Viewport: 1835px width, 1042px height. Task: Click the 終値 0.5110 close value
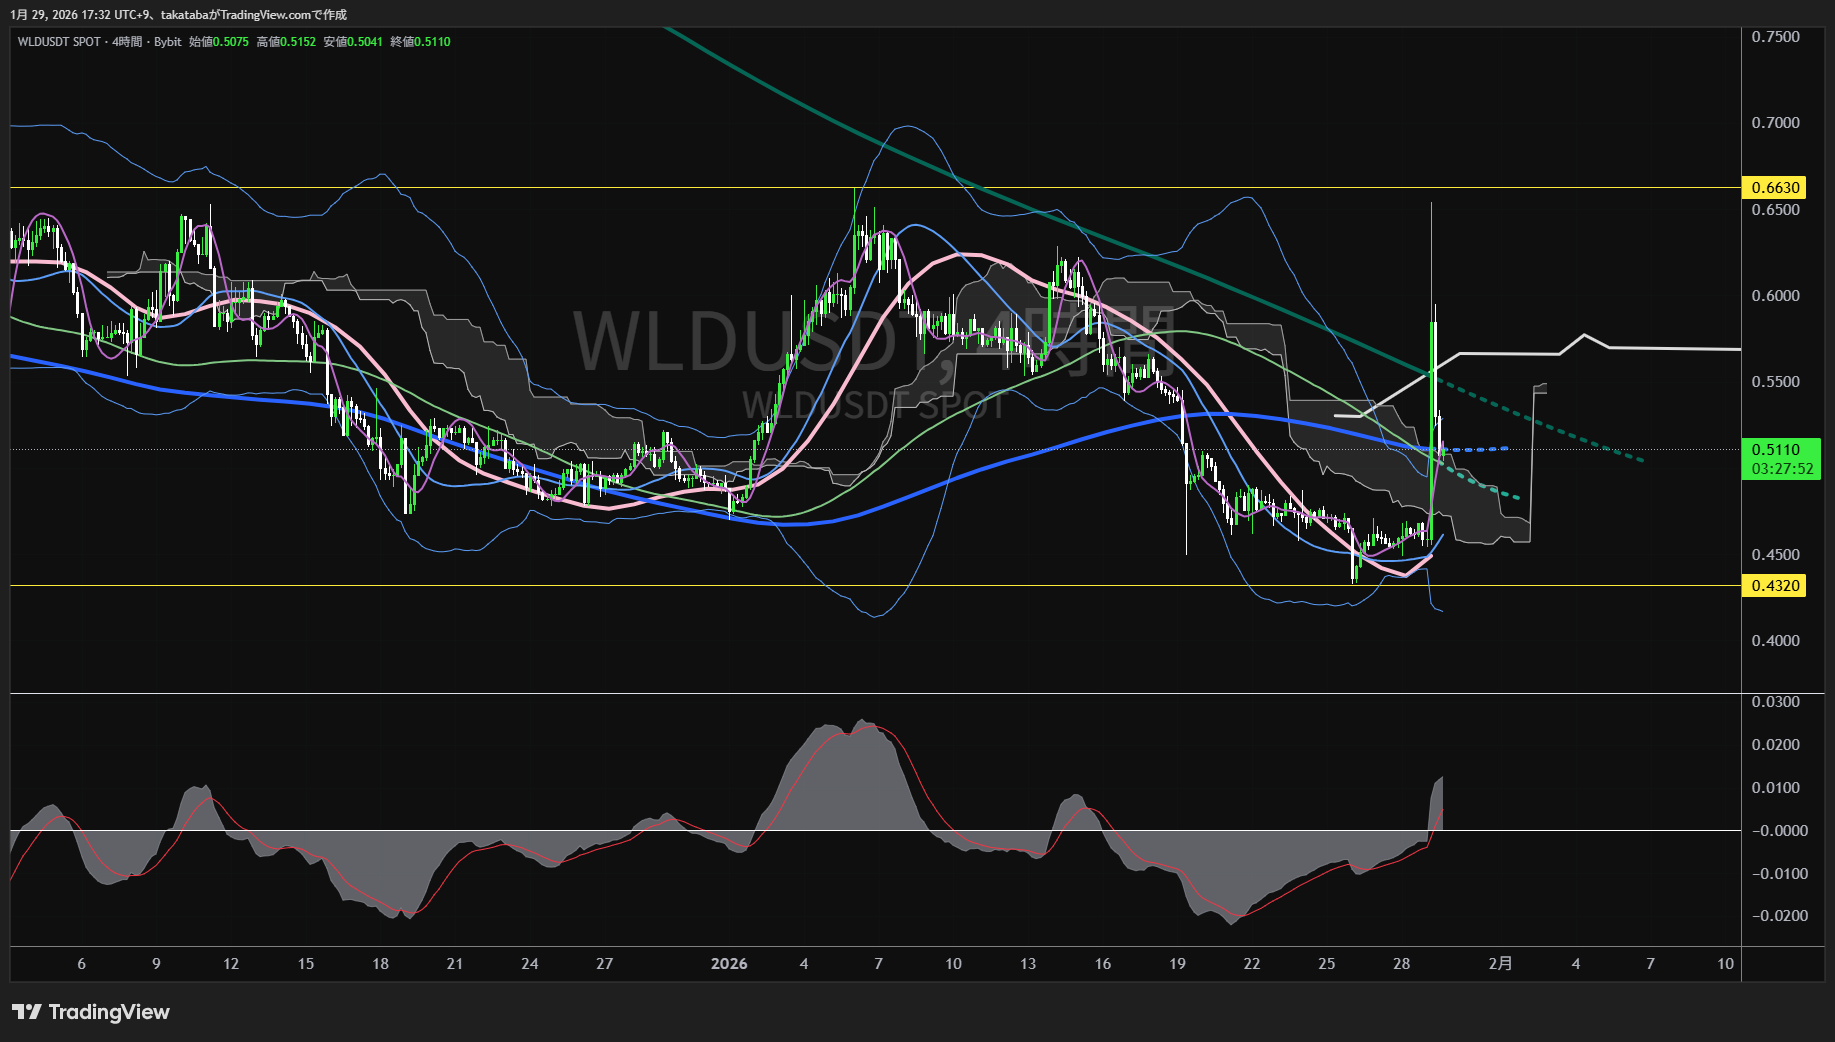click(x=420, y=42)
